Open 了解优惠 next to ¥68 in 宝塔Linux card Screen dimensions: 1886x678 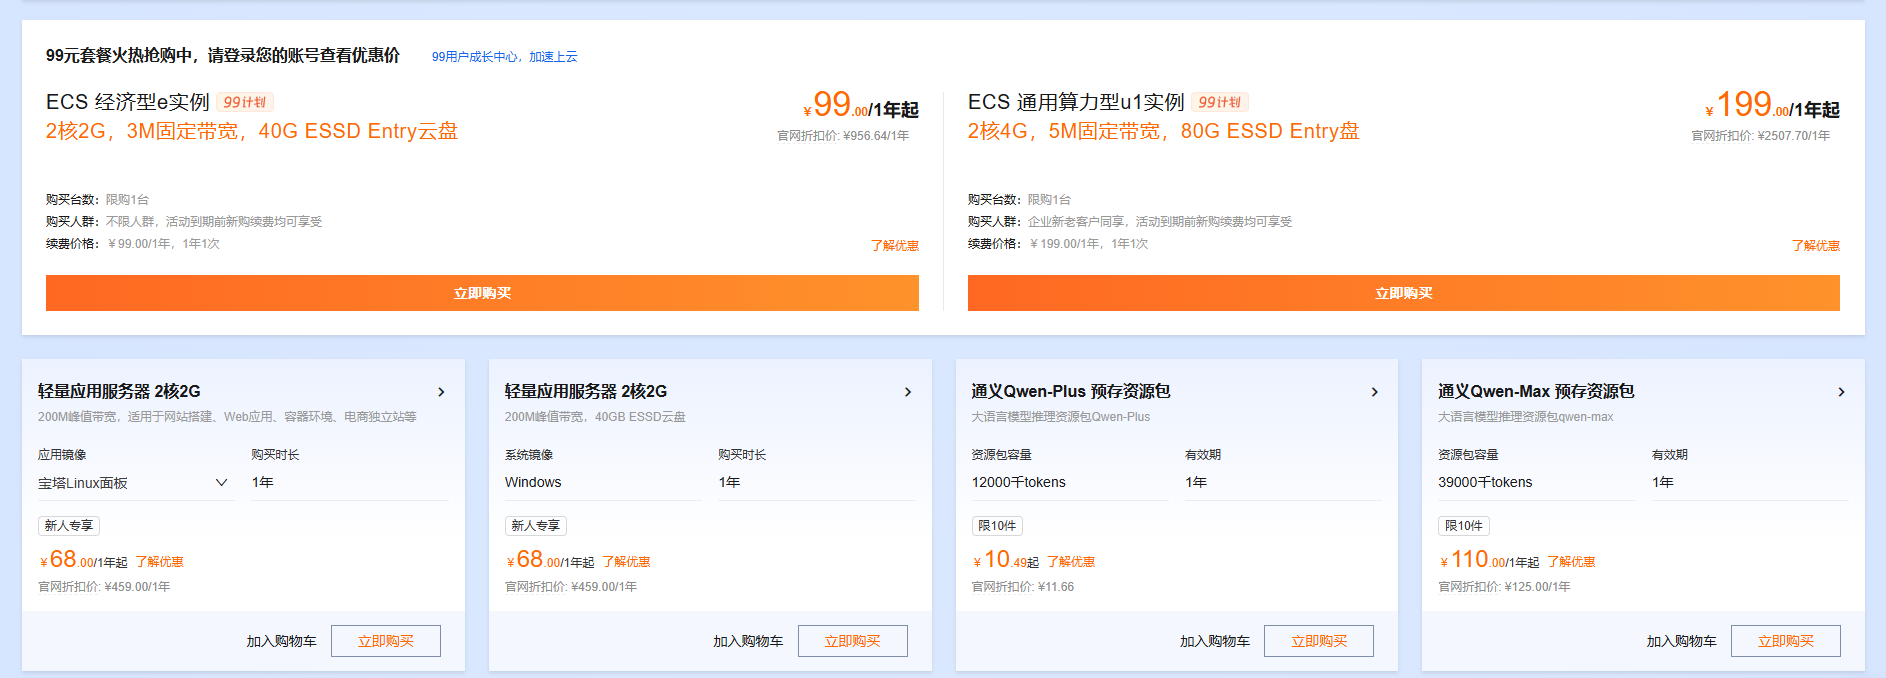pos(159,562)
